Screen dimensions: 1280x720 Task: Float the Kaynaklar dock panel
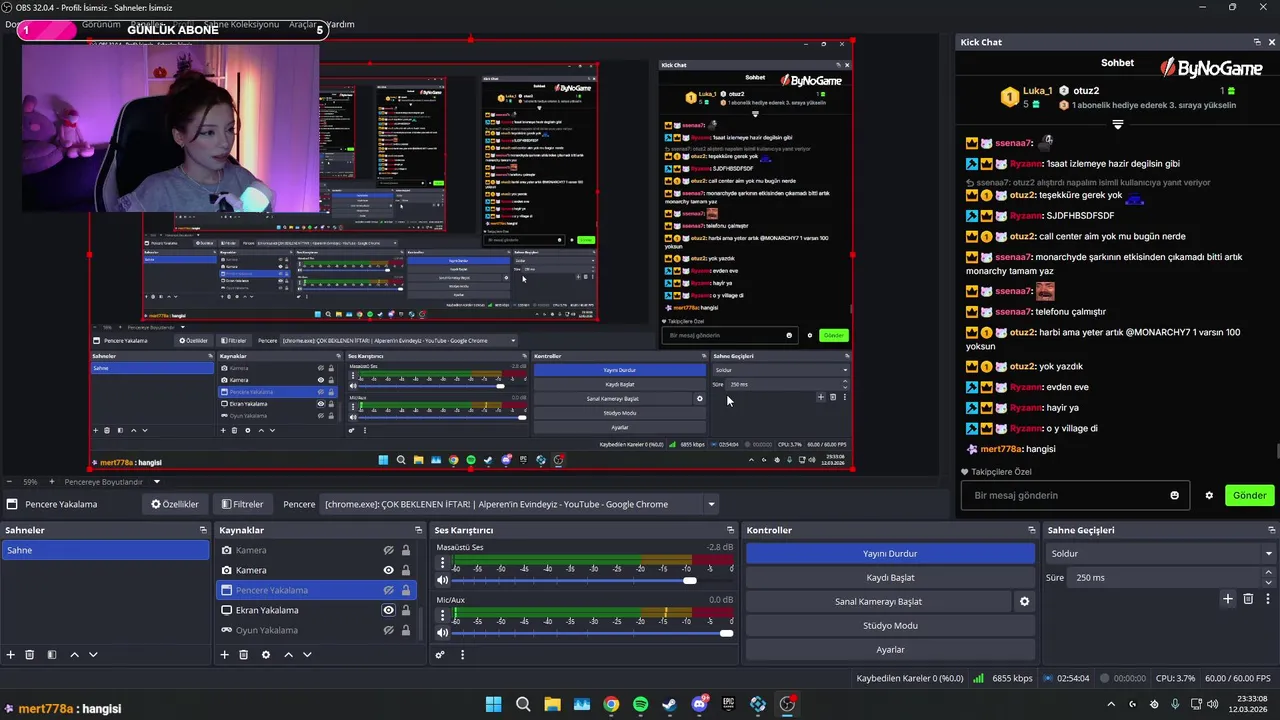pyautogui.click(x=419, y=530)
